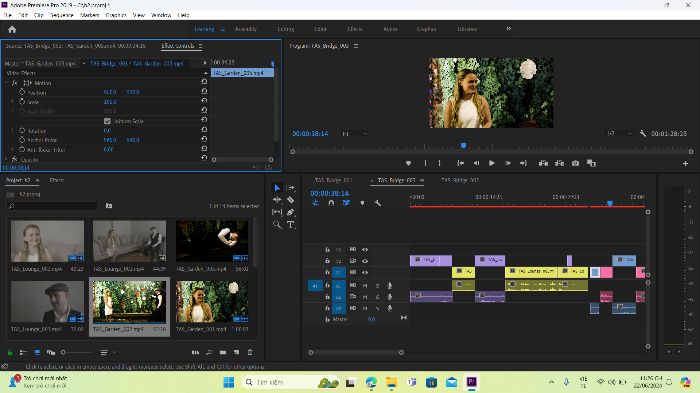The height and width of the screenshot is (393, 700).
Task: Select the Razor tool
Action: point(290,200)
